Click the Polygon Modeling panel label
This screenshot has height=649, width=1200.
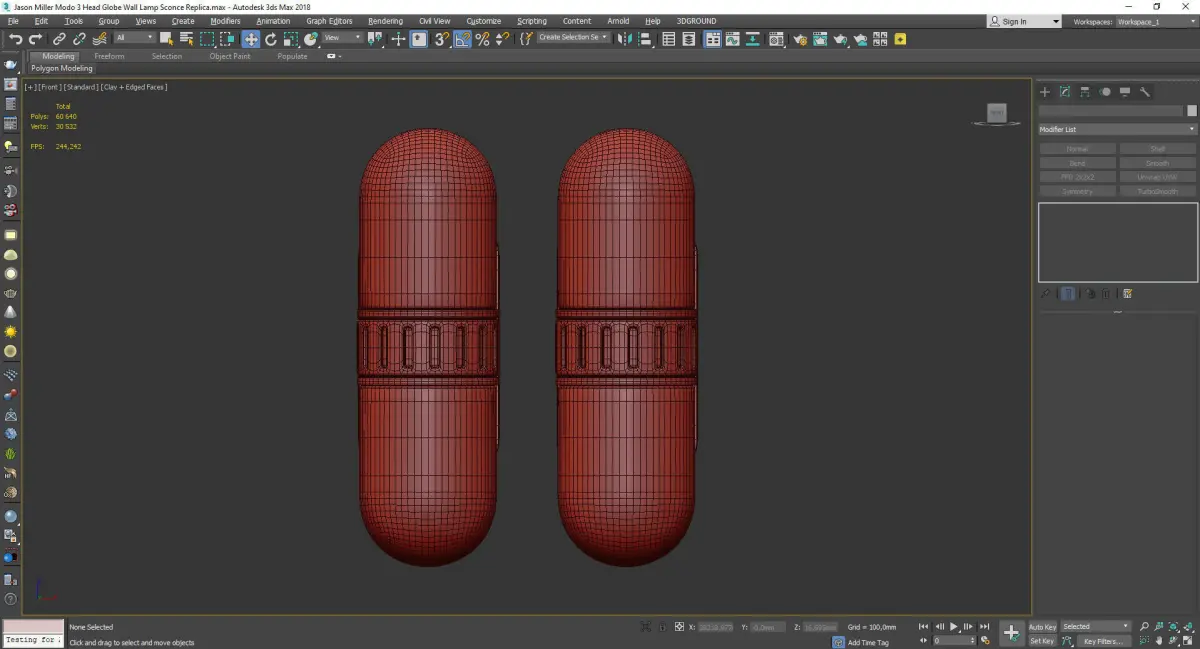62,69
